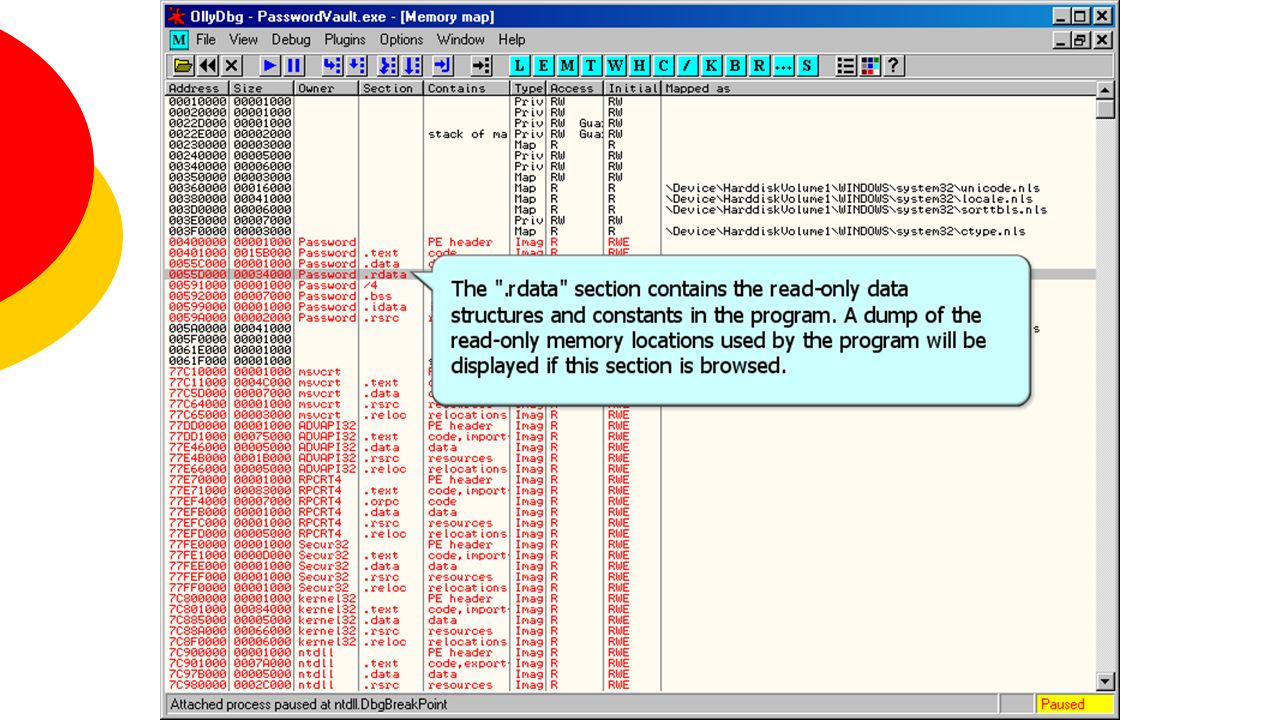
Task: Select the kernel32 .text row at 7C801000
Action: (630, 609)
